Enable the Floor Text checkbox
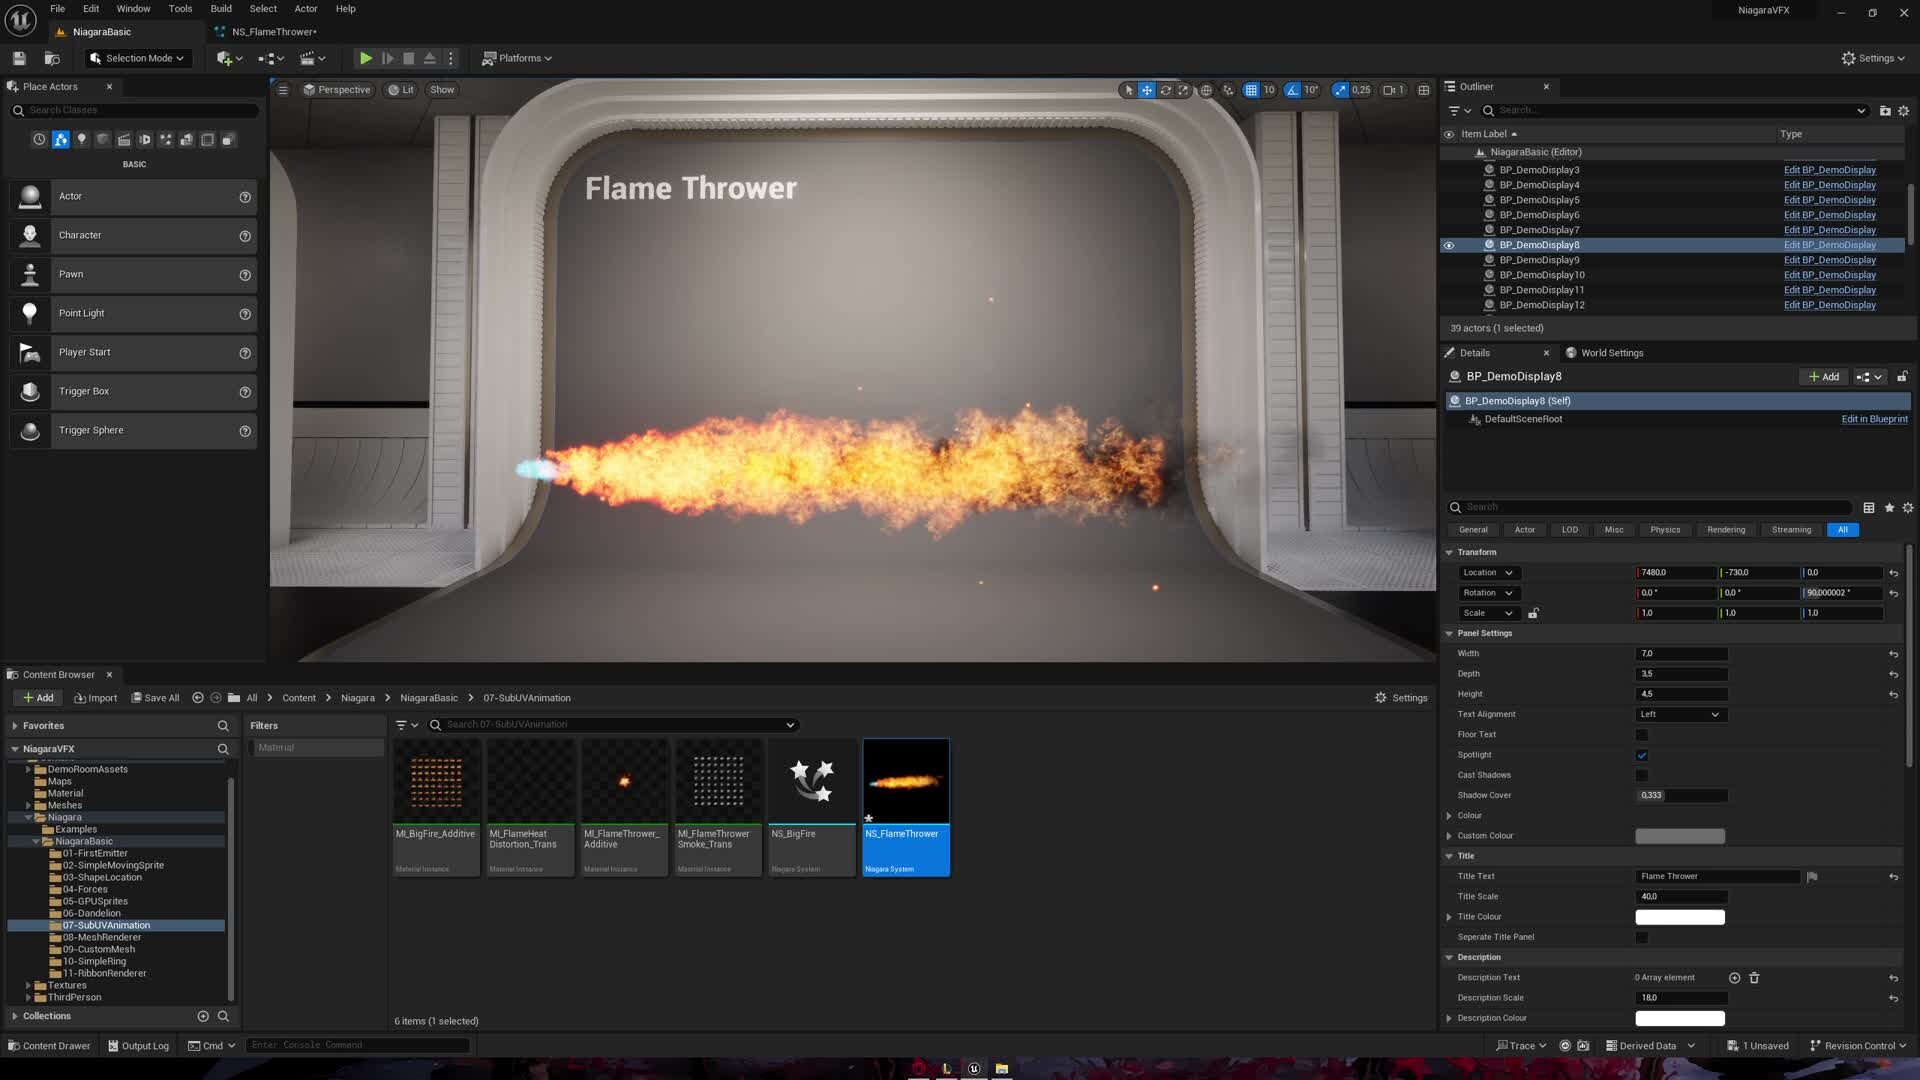1920x1080 pixels. point(1641,734)
